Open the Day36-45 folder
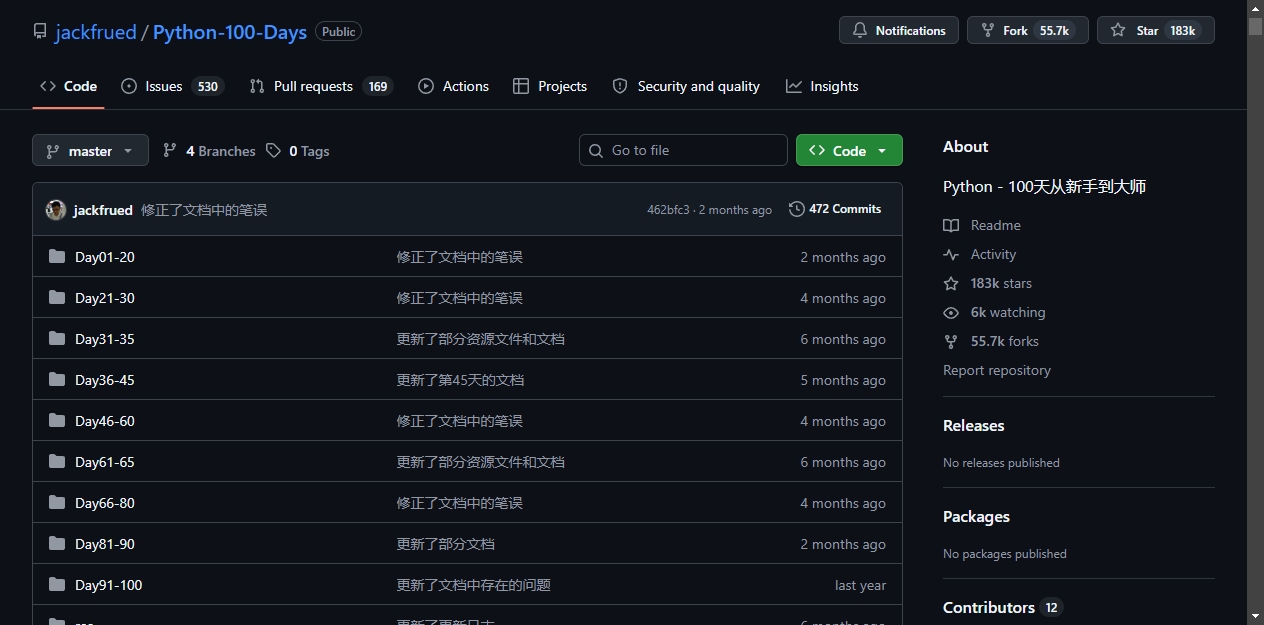 click(x=105, y=380)
